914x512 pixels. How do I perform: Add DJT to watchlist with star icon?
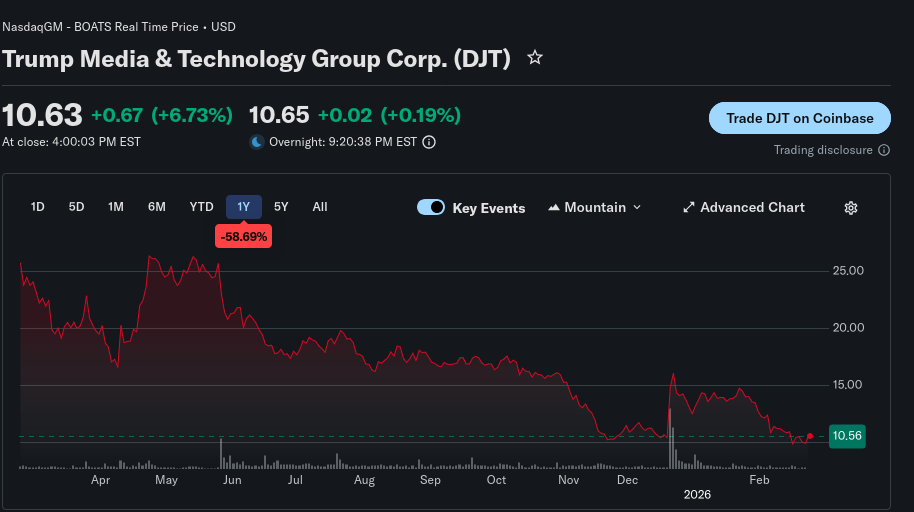(535, 58)
